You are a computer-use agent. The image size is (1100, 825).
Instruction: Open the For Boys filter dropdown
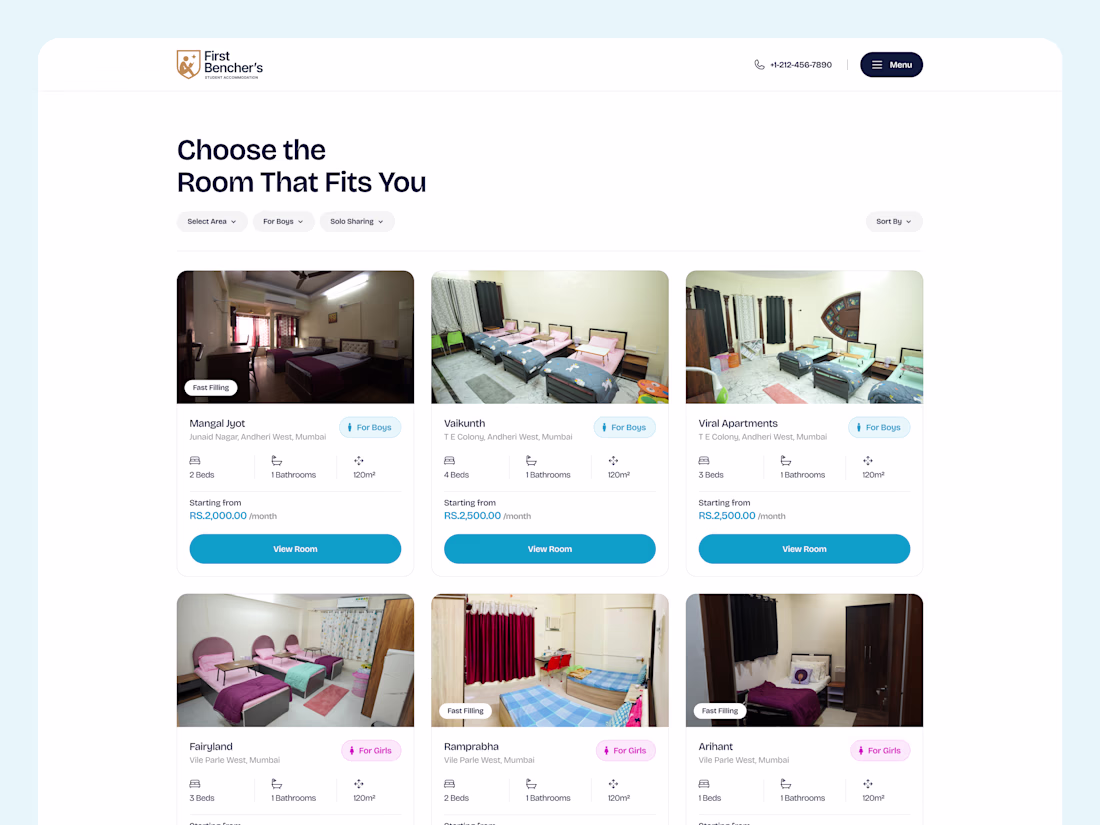pyautogui.click(x=283, y=222)
